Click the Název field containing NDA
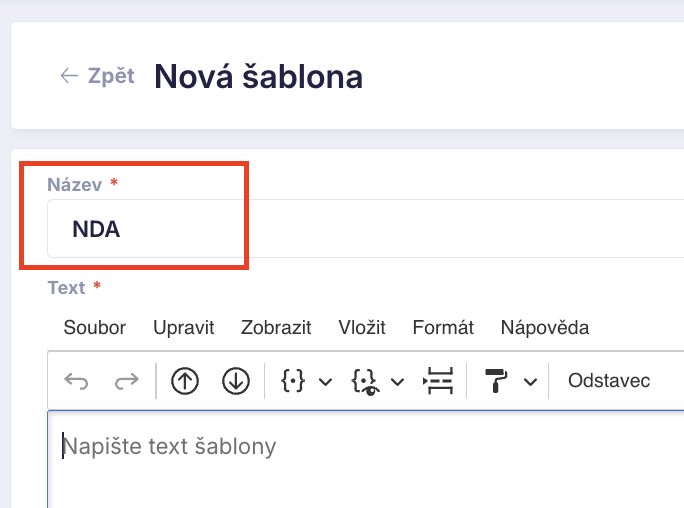 366,228
